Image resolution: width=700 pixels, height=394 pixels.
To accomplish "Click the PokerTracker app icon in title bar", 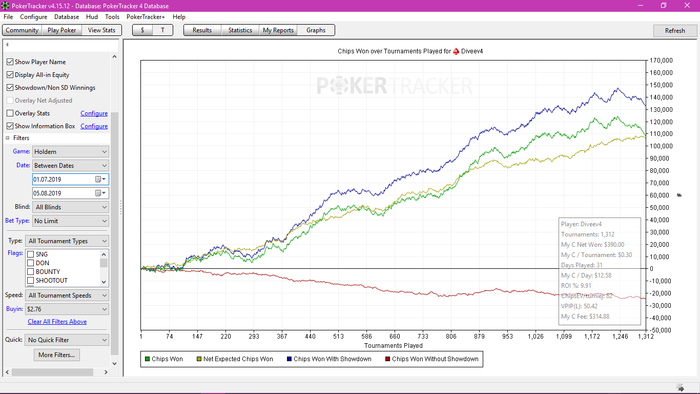I will (5, 6).
